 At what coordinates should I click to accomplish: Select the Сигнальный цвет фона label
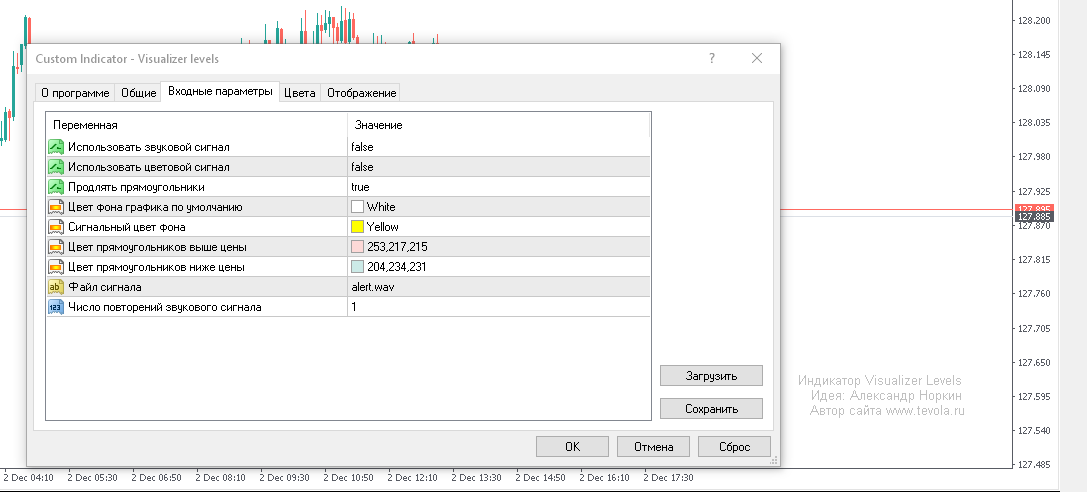[127, 227]
